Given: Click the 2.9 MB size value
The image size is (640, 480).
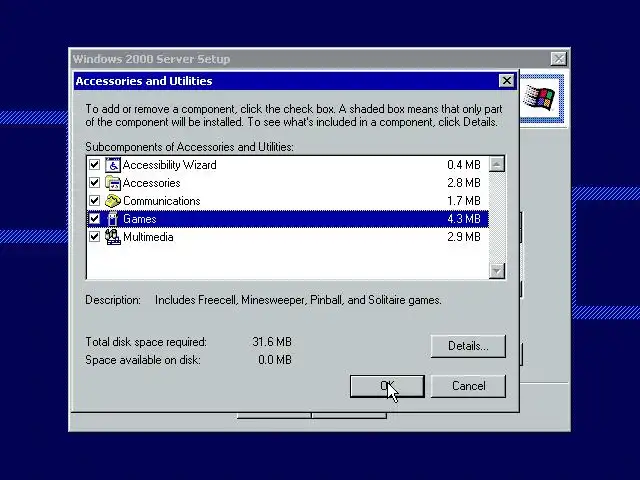Looking at the screenshot, I should coord(464,237).
